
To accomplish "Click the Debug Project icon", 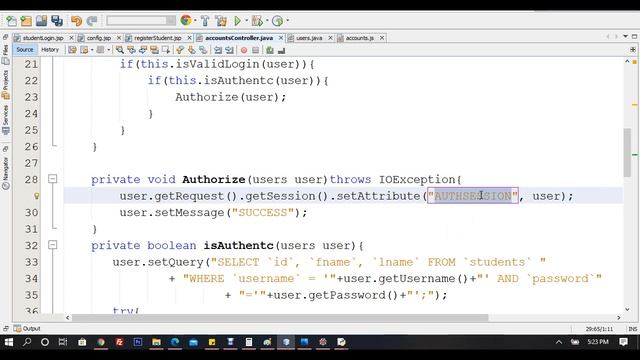I will point(257,21).
